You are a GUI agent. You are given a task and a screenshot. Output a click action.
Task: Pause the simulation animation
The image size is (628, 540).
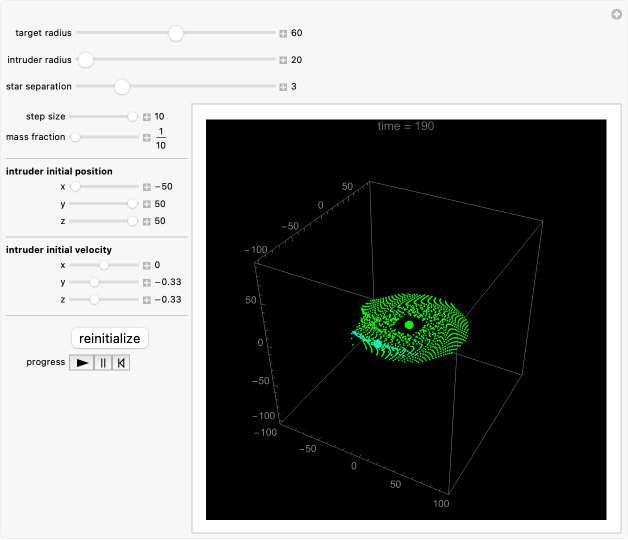[102, 363]
